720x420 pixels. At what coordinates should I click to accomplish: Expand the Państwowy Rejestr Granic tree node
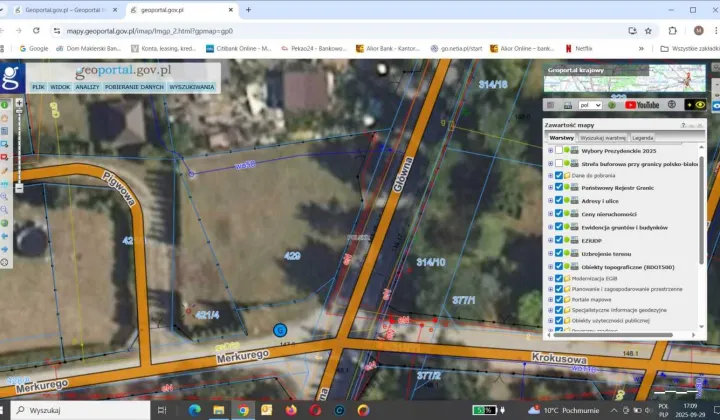click(550, 187)
